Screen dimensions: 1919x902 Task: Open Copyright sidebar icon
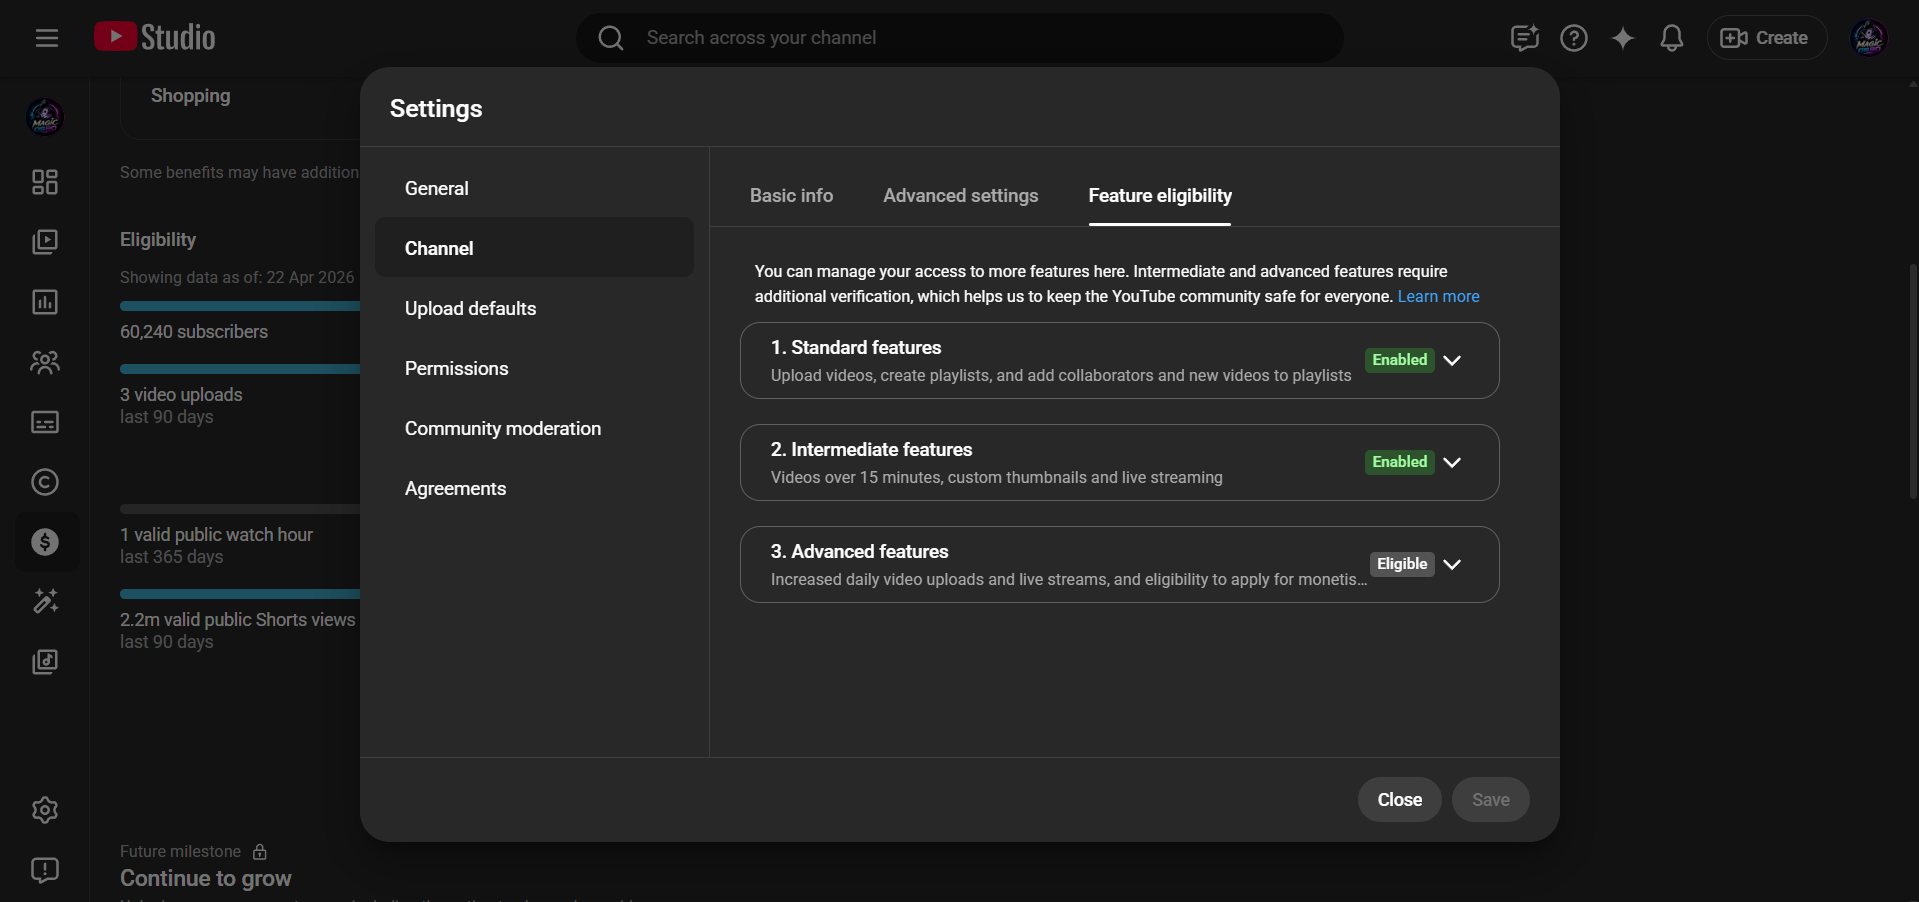point(45,482)
